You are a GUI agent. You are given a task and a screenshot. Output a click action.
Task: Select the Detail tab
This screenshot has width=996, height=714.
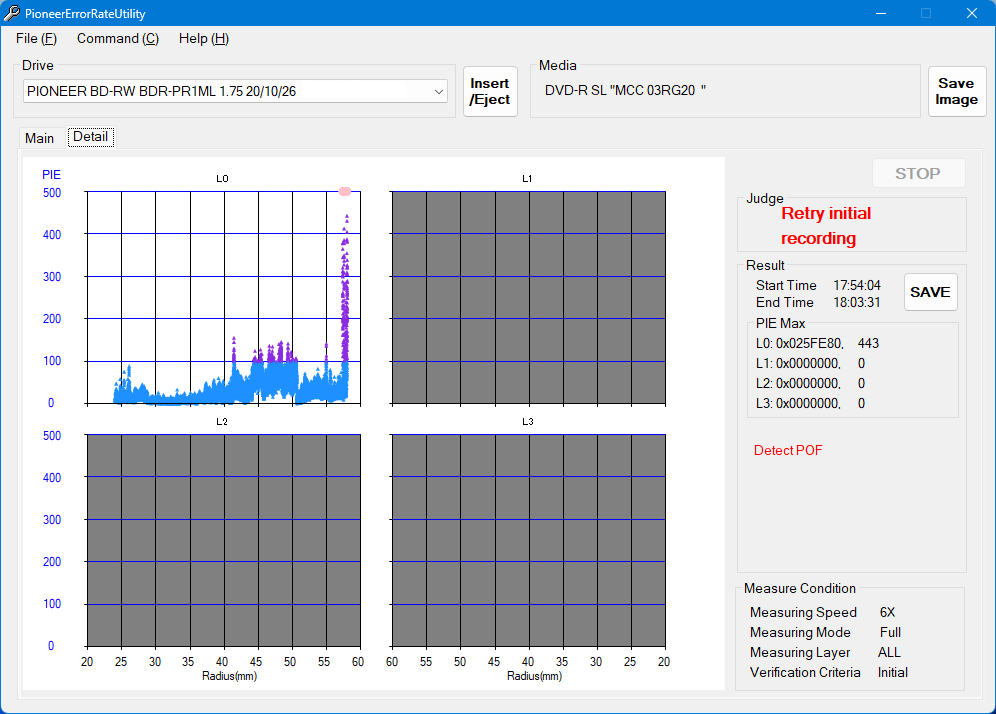click(x=91, y=137)
